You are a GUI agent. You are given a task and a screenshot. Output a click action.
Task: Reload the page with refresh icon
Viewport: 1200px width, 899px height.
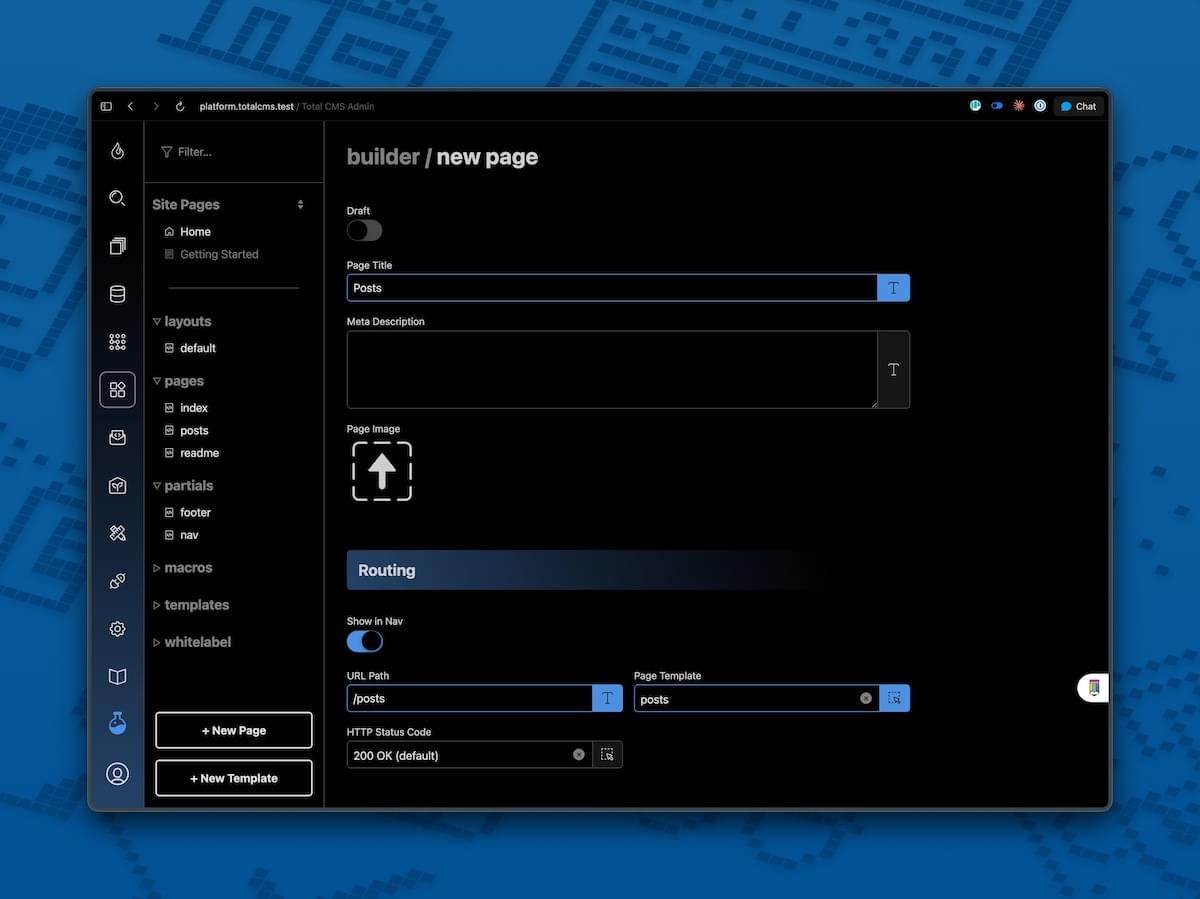click(x=180, y=106)
